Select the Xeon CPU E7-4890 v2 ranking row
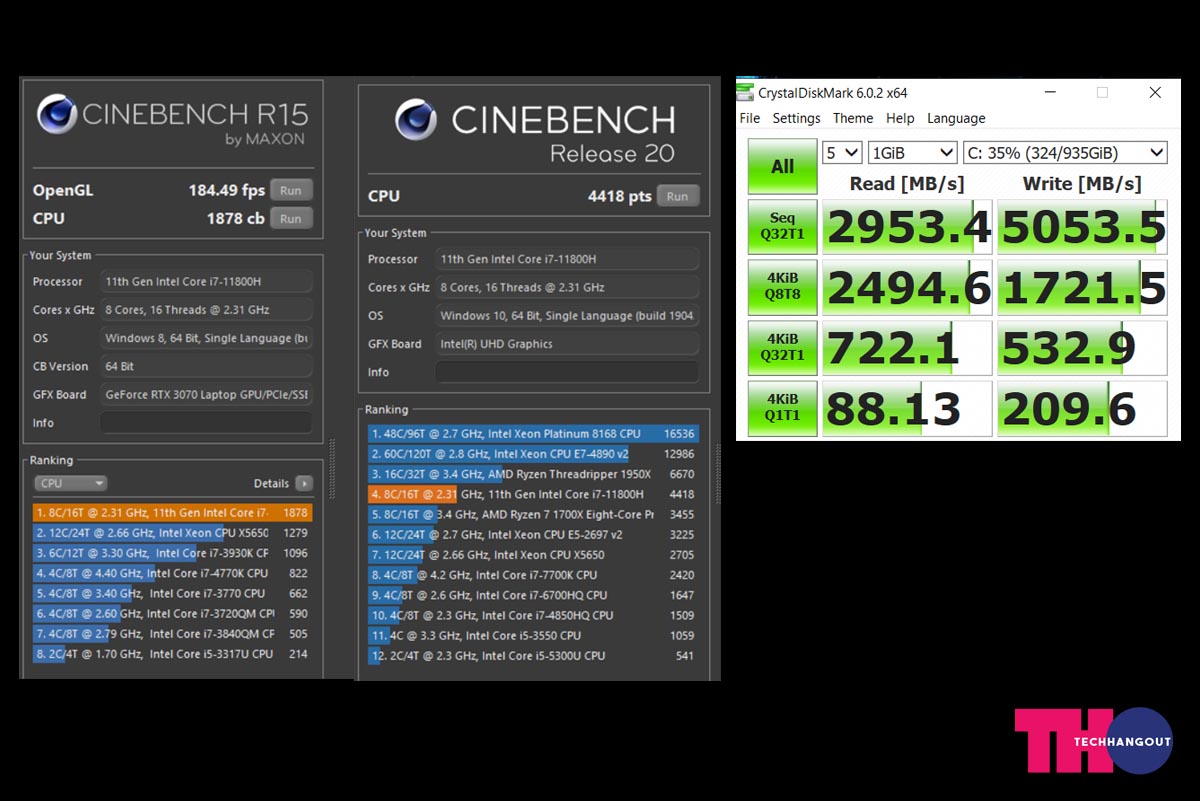This screenshot has width=1200, height=801. pos(533,454)
